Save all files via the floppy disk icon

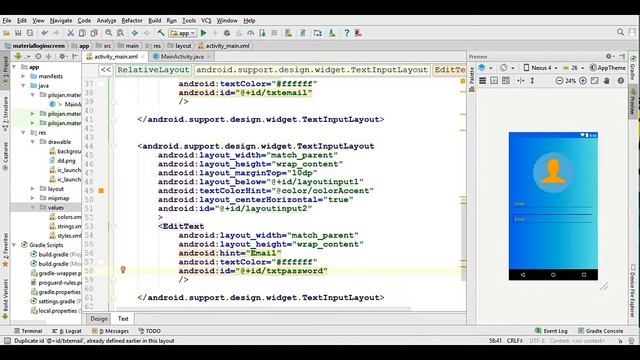point(18,33)
